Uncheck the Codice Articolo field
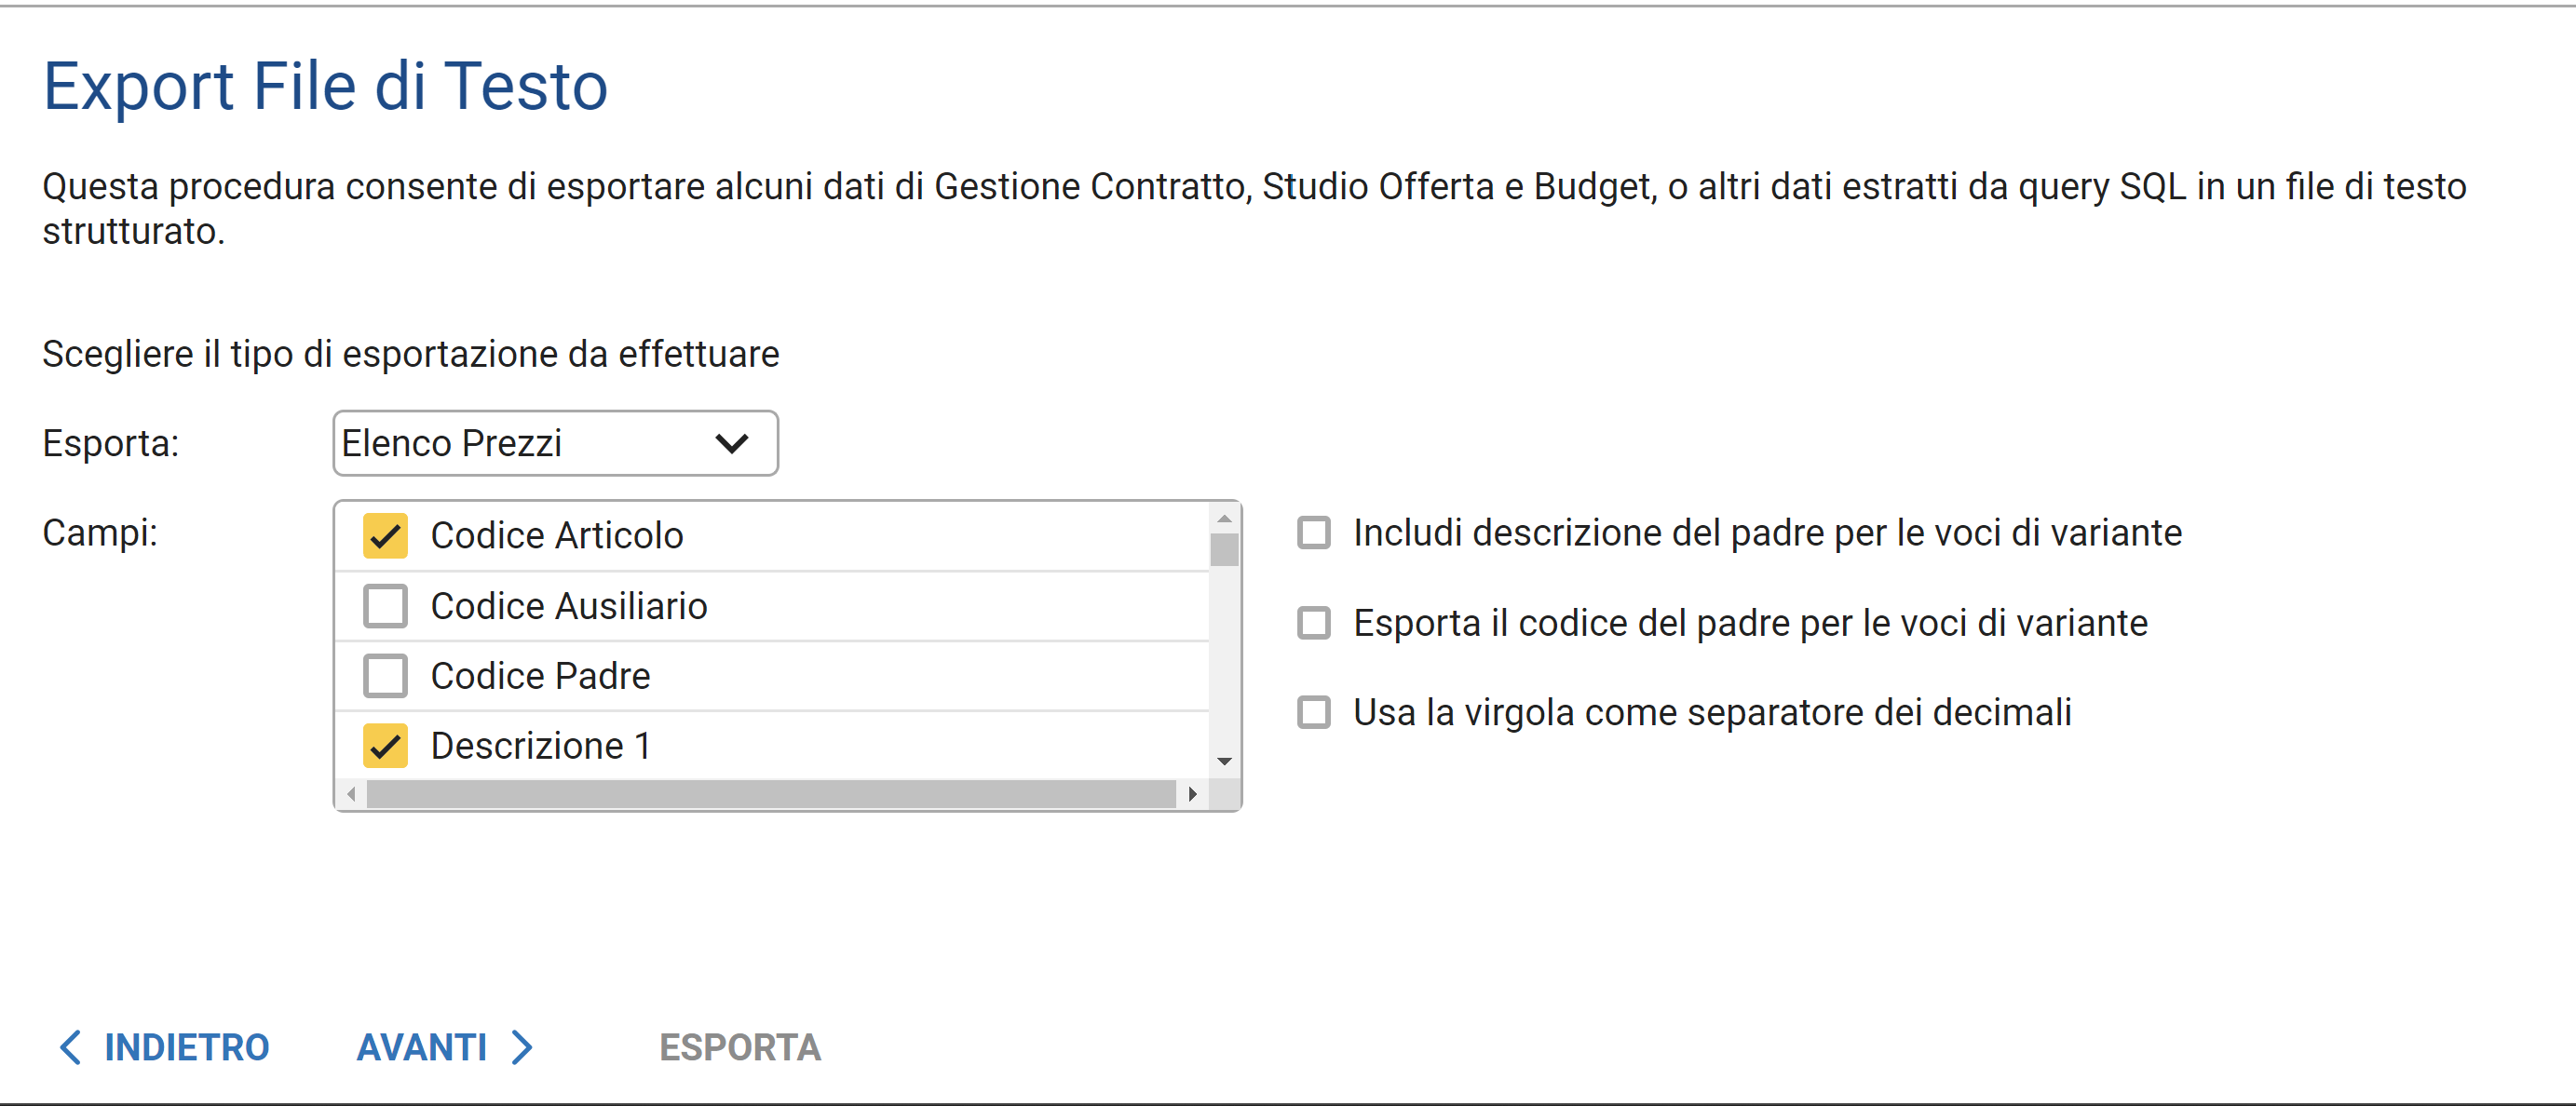The height and width of the screenshot is (1106, 2576). pyautogui.click(x=385, y=536)
